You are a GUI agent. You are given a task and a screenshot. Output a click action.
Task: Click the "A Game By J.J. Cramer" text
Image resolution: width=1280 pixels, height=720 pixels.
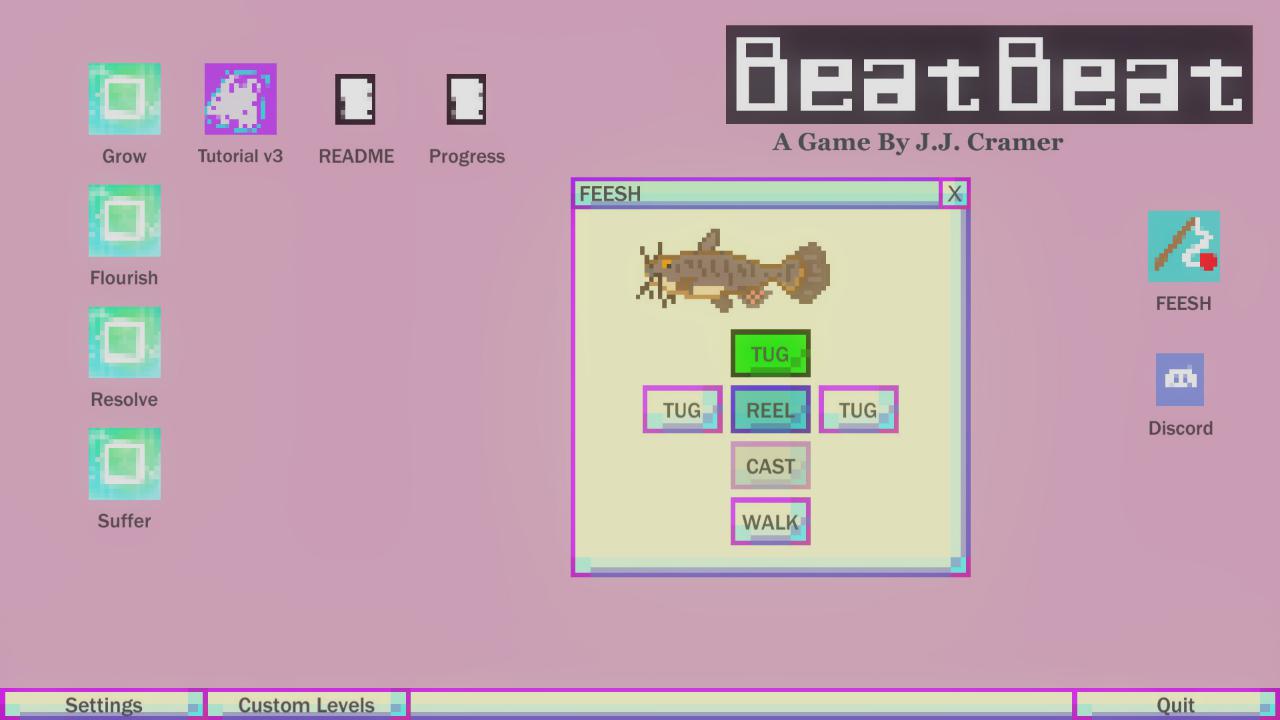[918, 142]
